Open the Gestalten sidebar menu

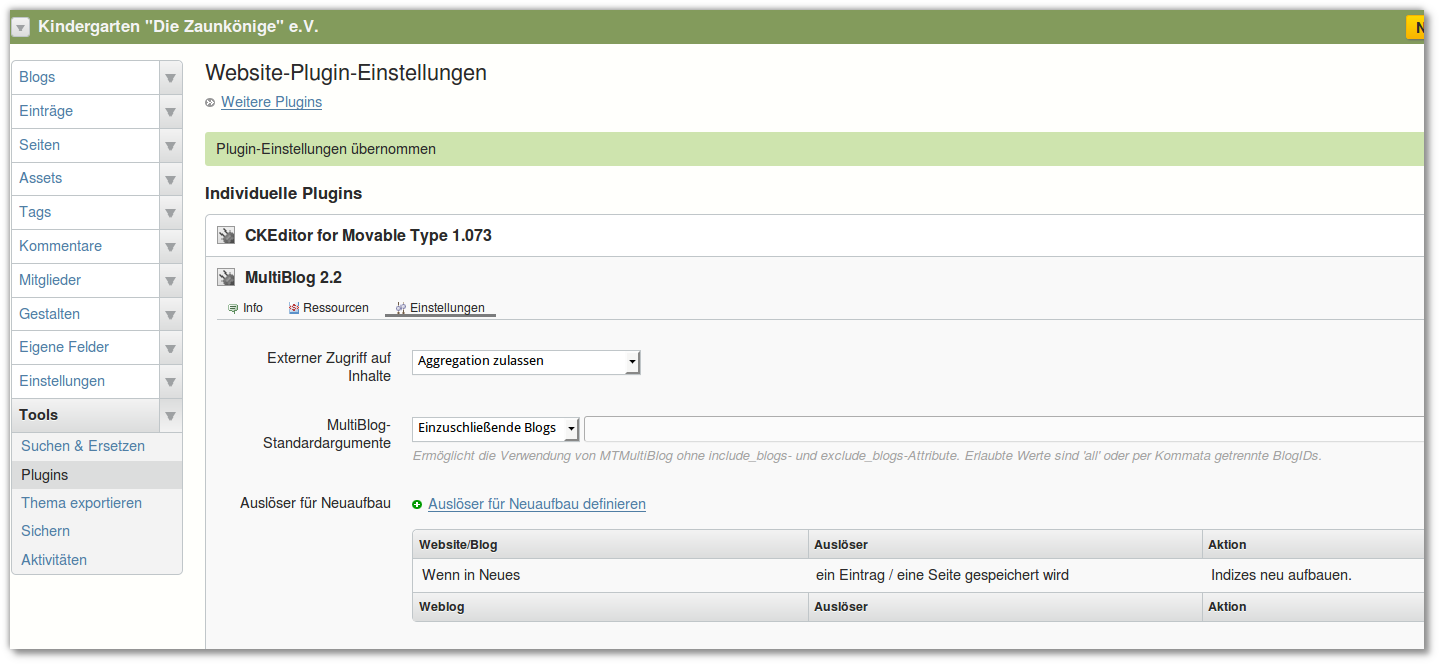point(85,314)
